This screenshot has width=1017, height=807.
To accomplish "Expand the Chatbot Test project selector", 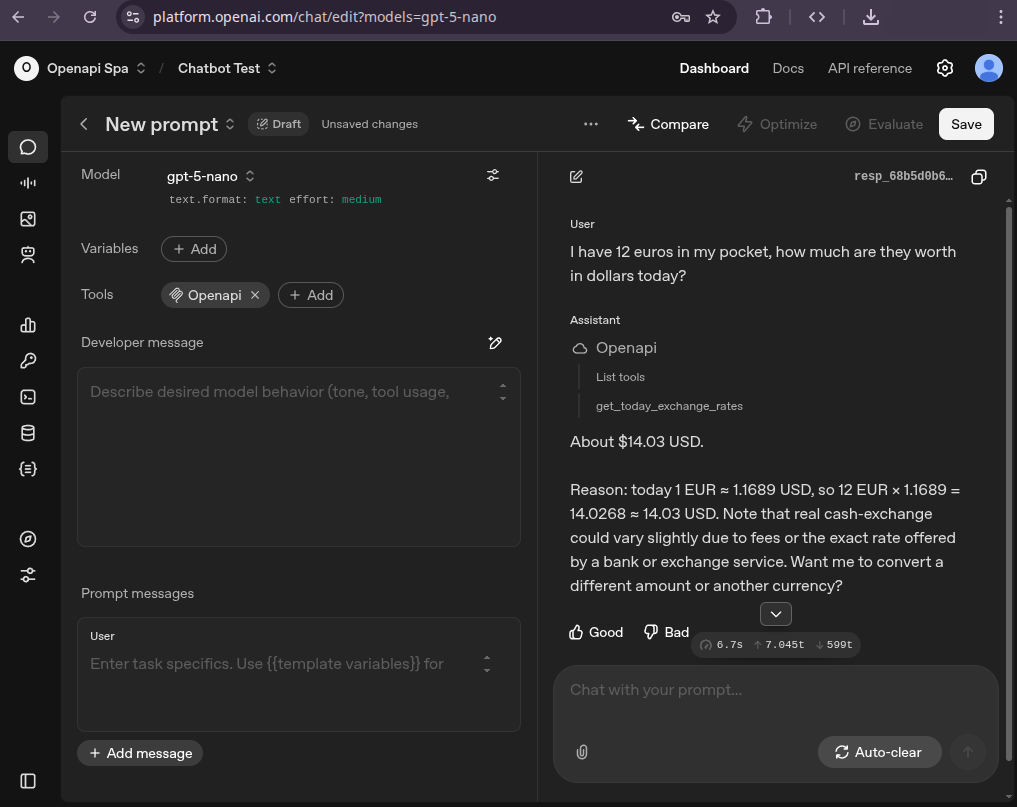I will (227, 68).
